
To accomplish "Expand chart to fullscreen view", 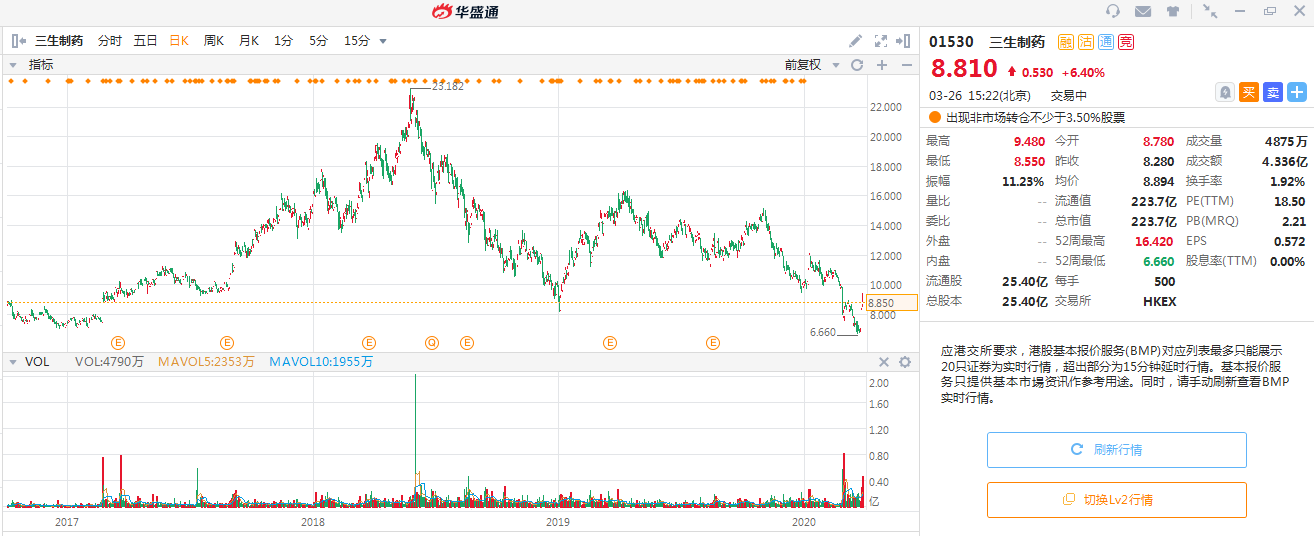I will [881, 41].
